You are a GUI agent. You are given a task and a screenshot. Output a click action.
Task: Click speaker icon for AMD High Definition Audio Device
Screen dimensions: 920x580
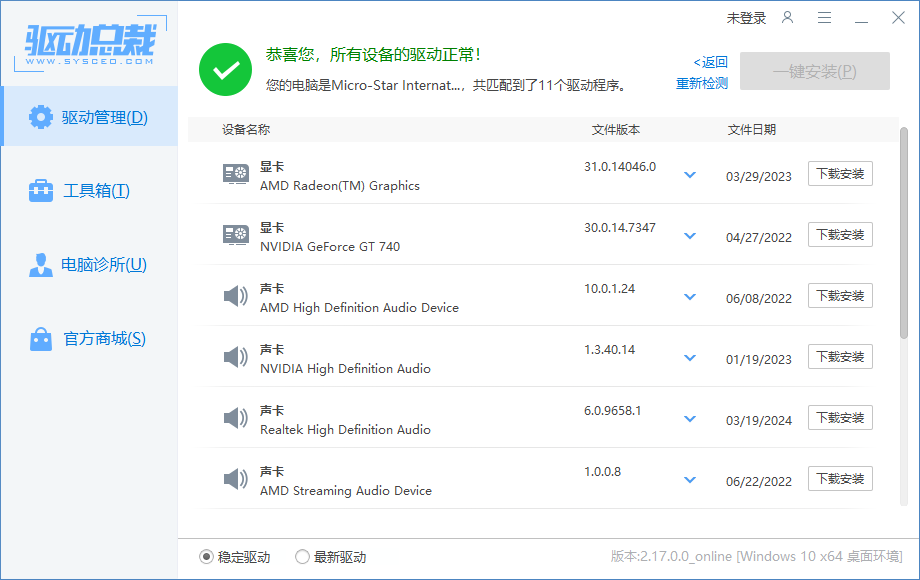pyautogui.click(x=236, y=296)
